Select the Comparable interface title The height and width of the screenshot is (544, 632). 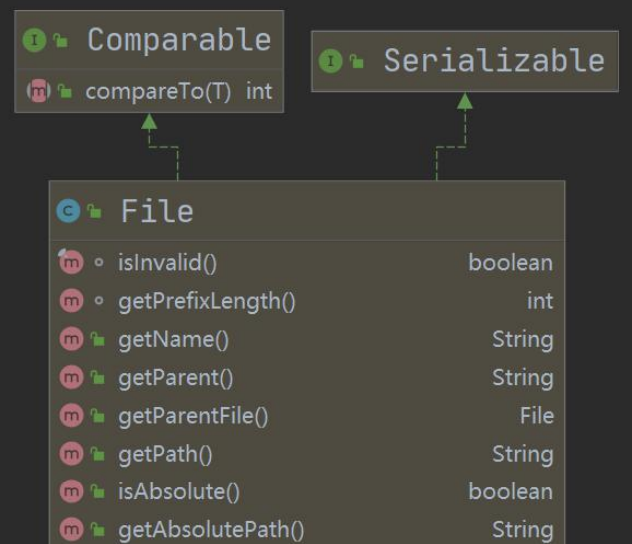coord(178,40)
